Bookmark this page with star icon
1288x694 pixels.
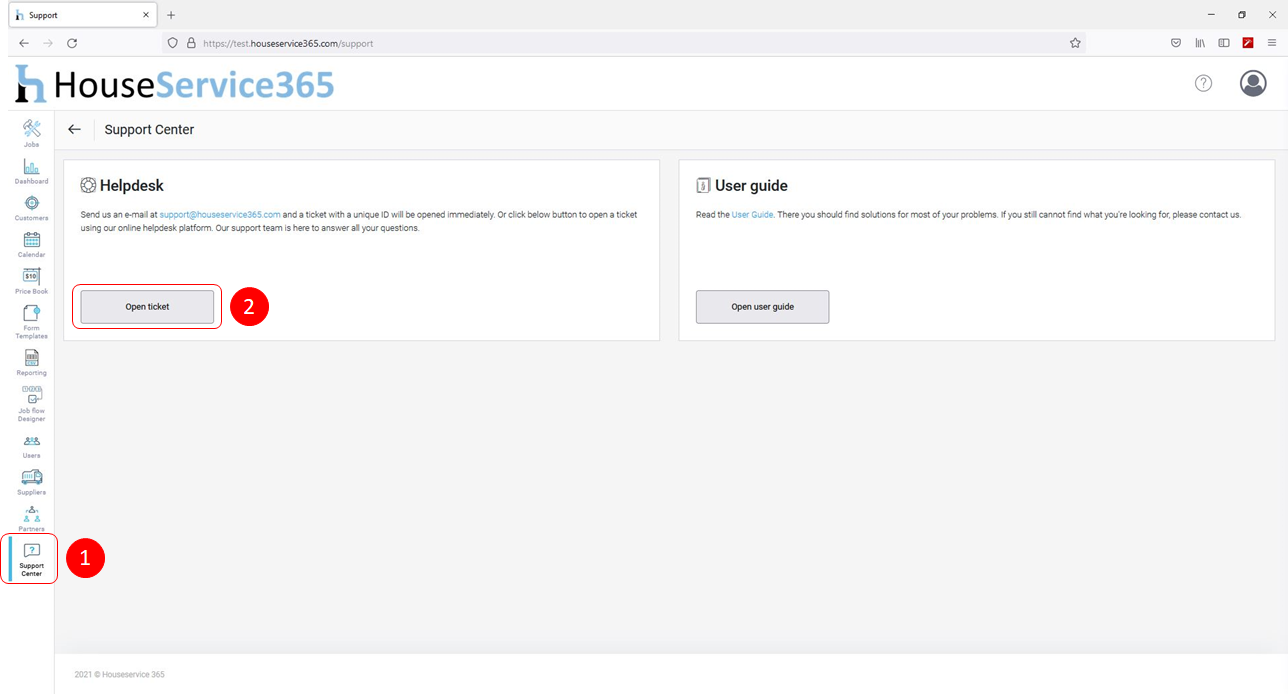click(1075, 43)
